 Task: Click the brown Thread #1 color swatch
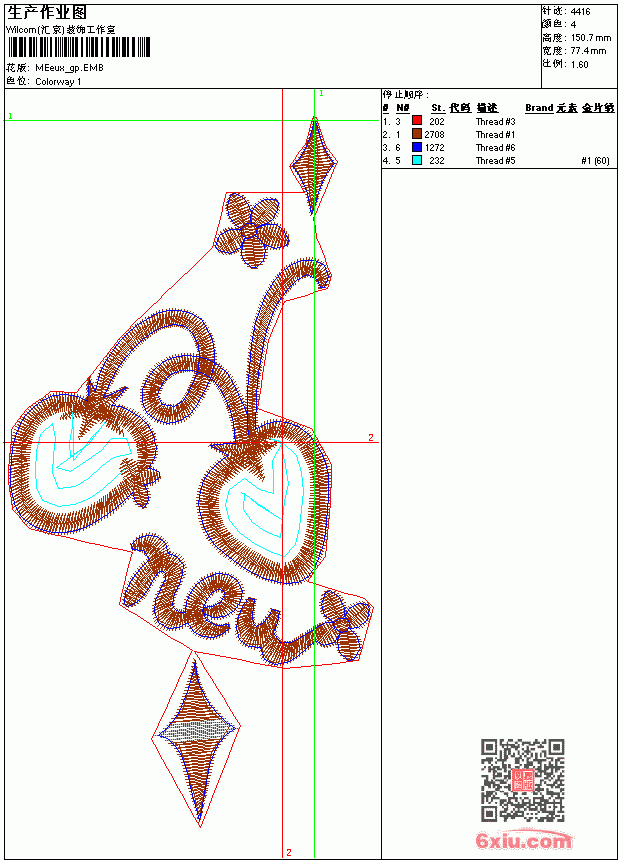pos(417,134)
